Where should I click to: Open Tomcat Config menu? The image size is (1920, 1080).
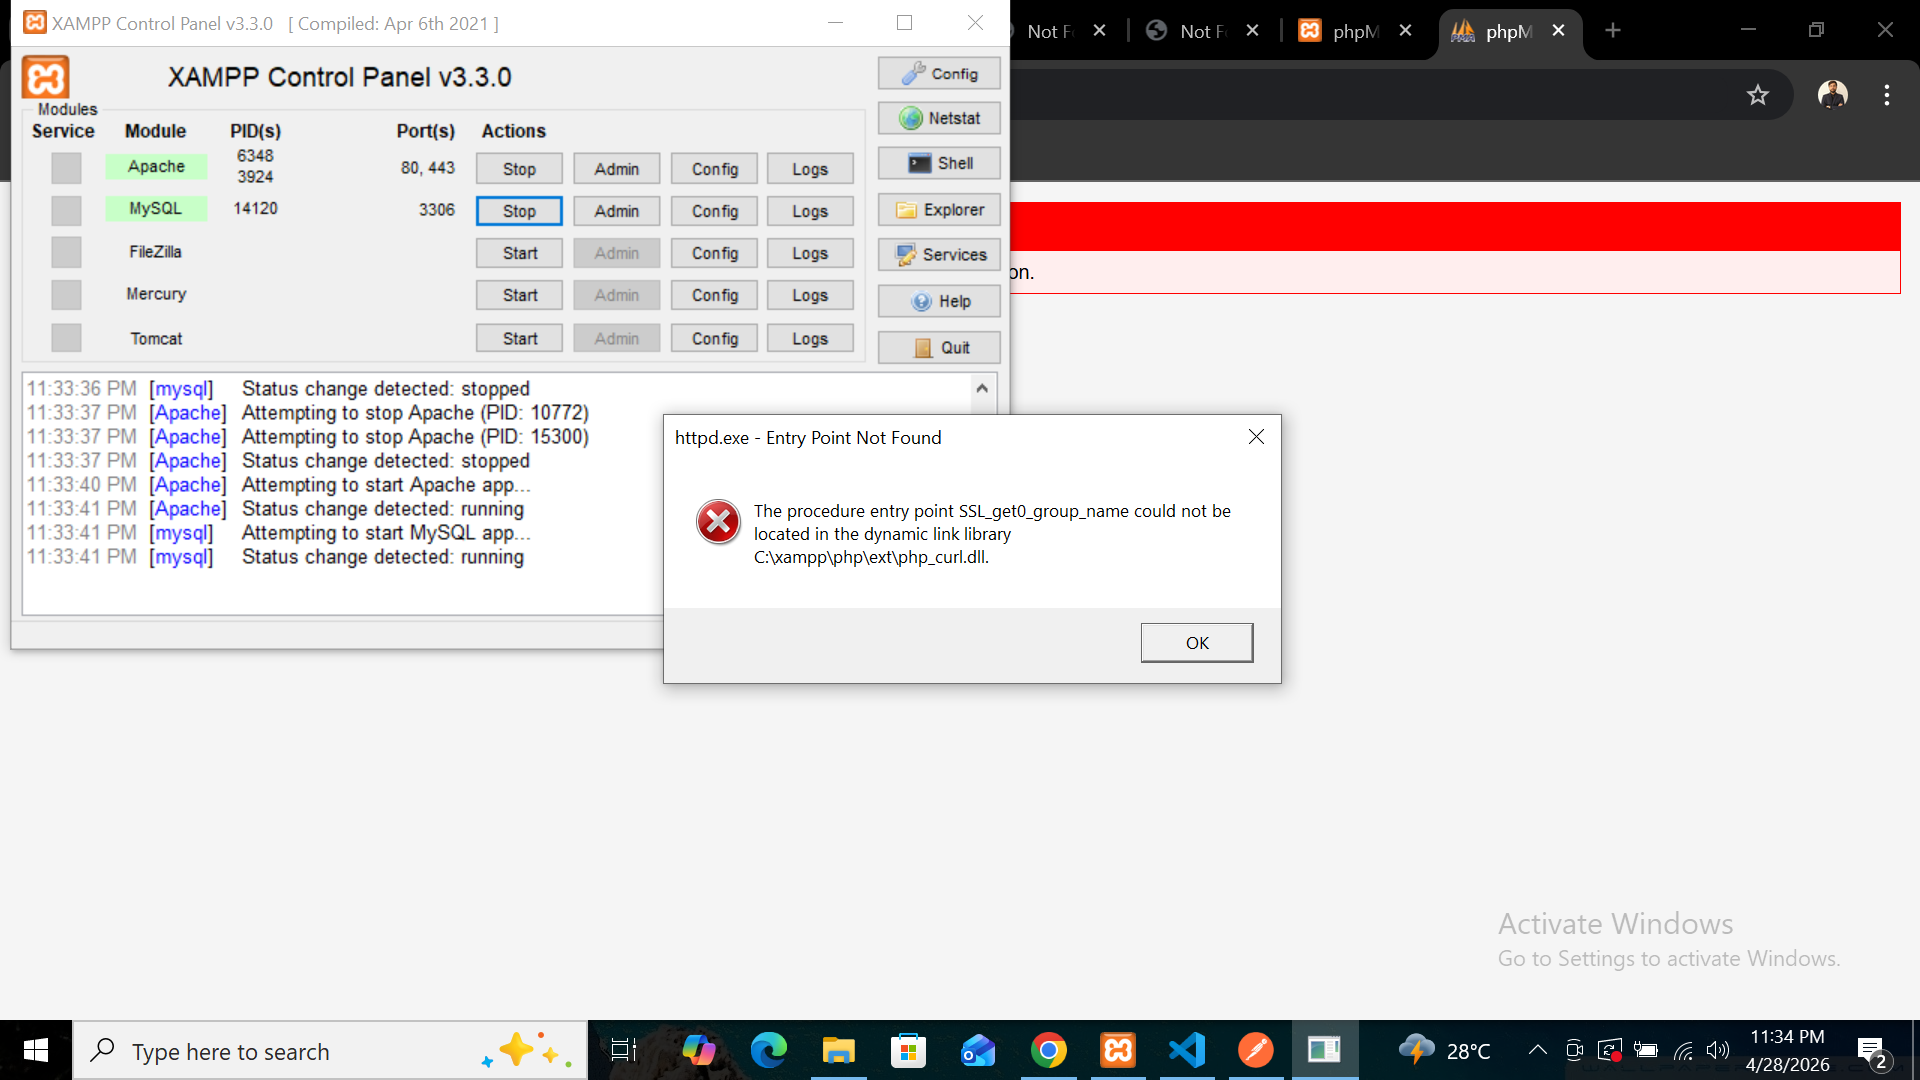[x=714, y=339]
